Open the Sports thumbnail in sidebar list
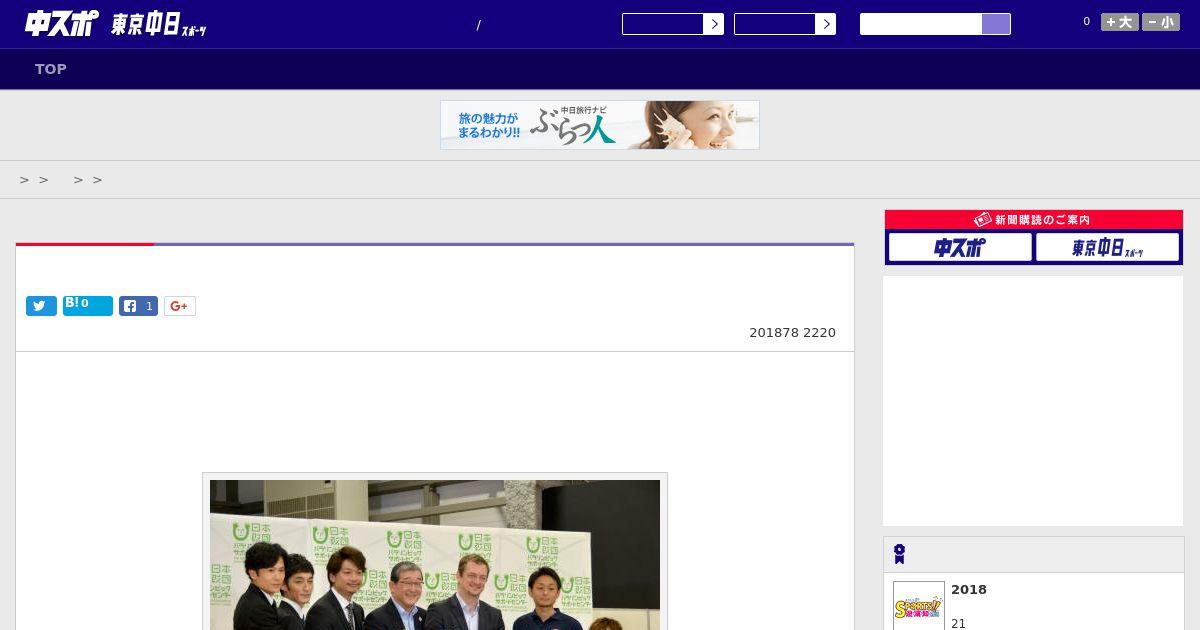Screen dimensions: 1200x630 pos(919,606)
